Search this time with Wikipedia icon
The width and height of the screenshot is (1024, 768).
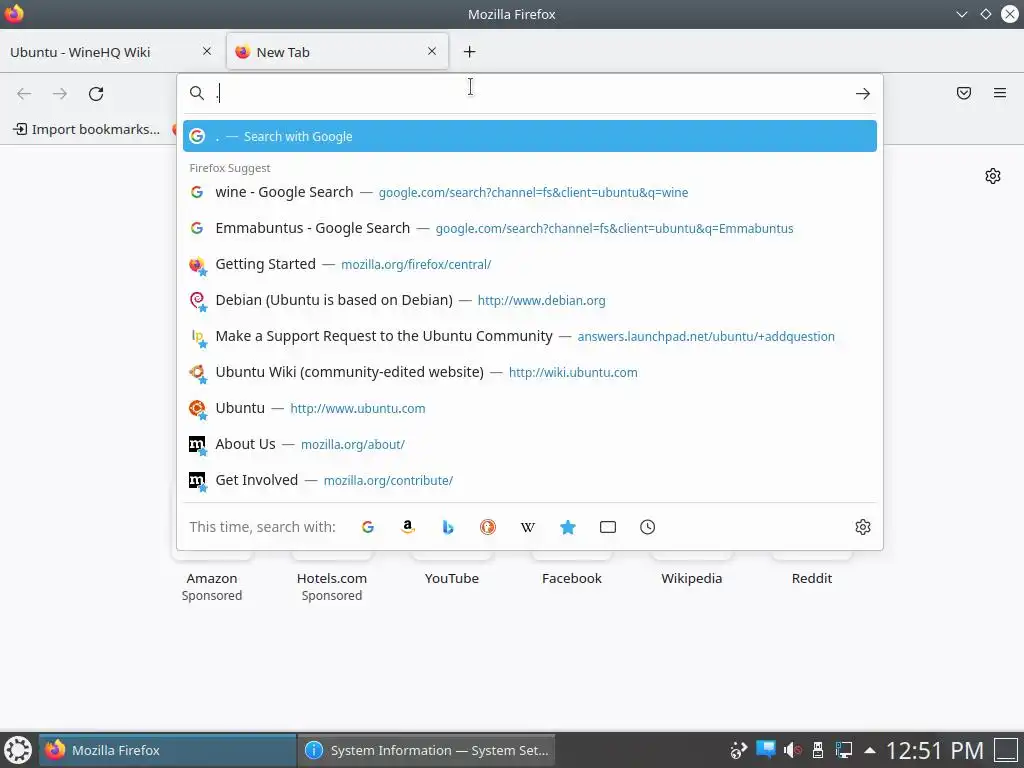tap(528, 527)
